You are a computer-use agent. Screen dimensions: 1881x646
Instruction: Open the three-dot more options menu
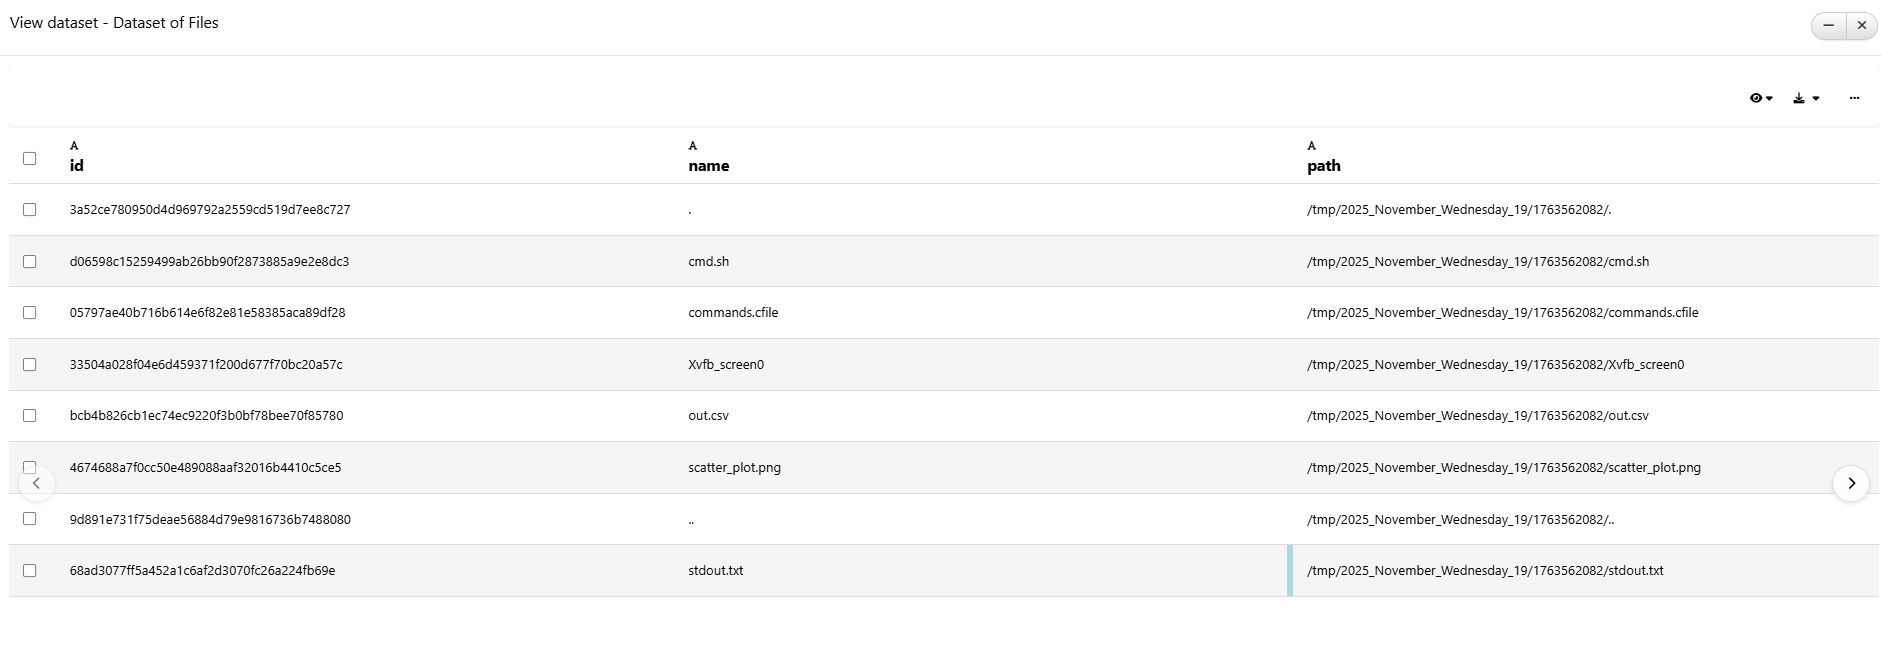[1854, 98]
